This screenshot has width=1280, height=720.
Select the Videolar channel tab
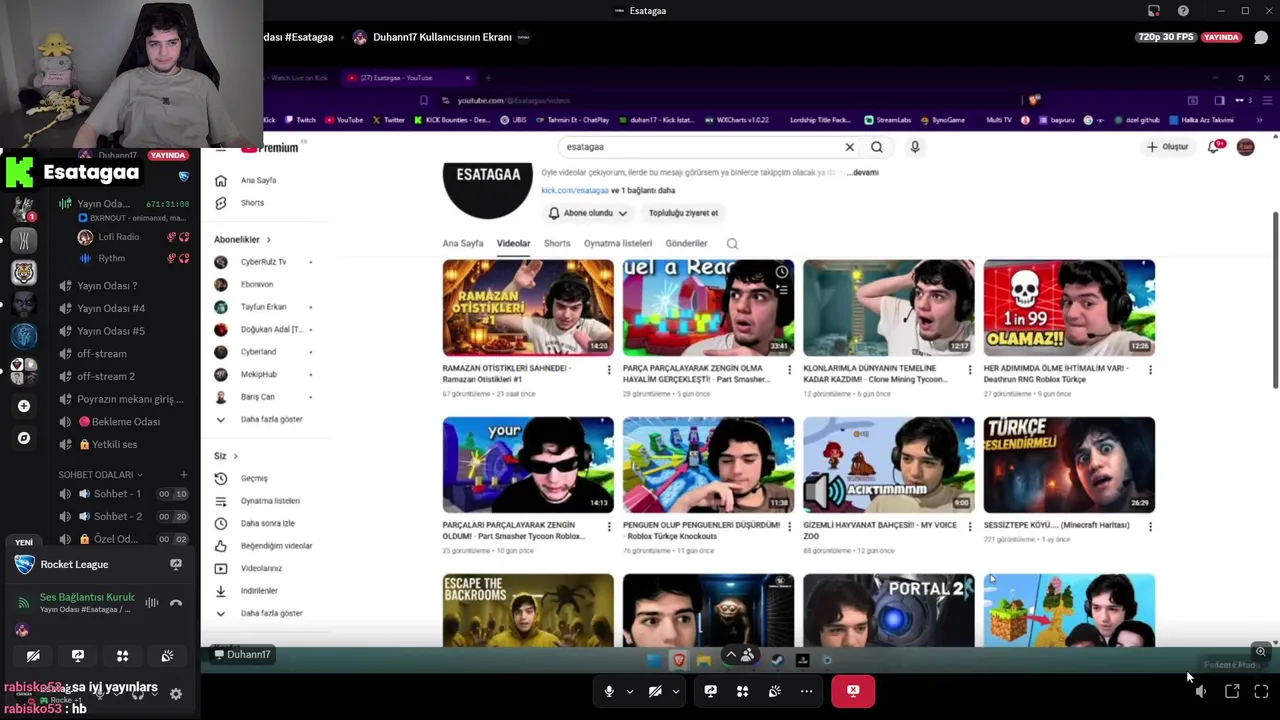(x=514, y=243)
